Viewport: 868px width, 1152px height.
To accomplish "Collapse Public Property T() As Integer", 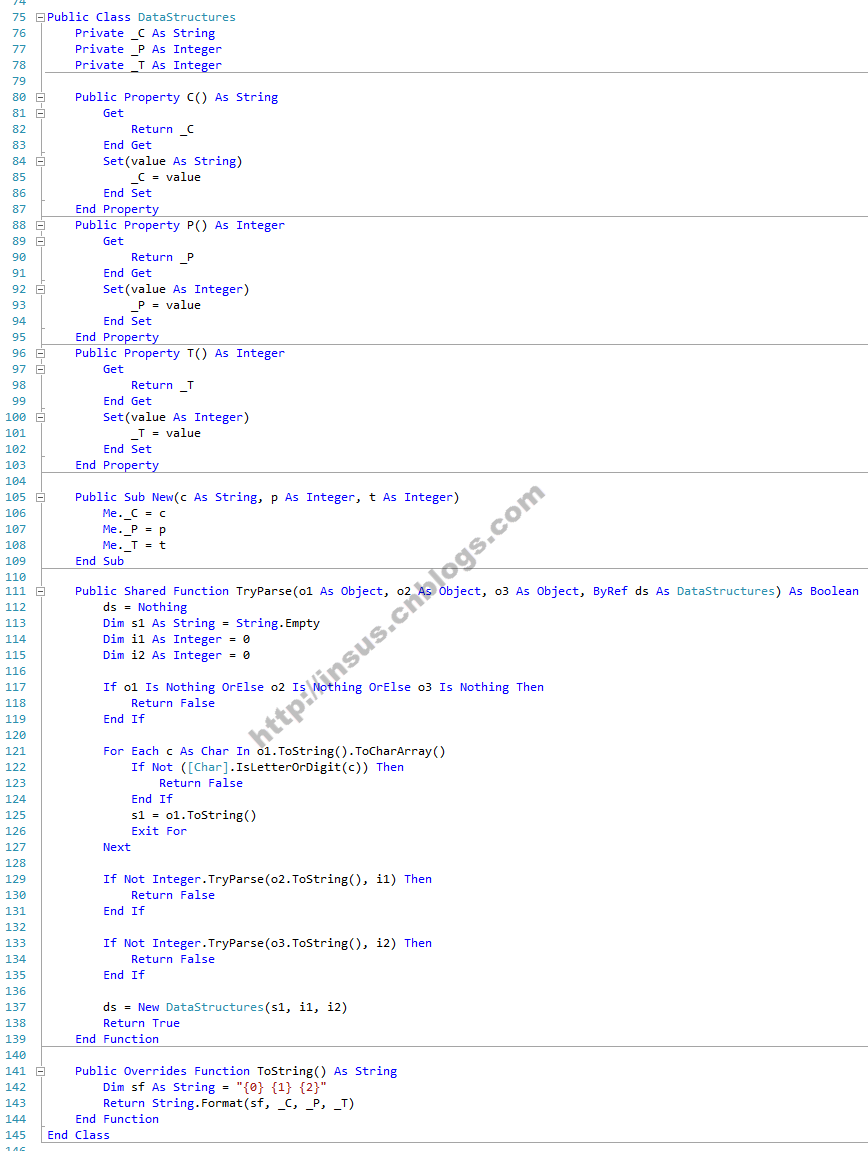I will tap(40, 353).
